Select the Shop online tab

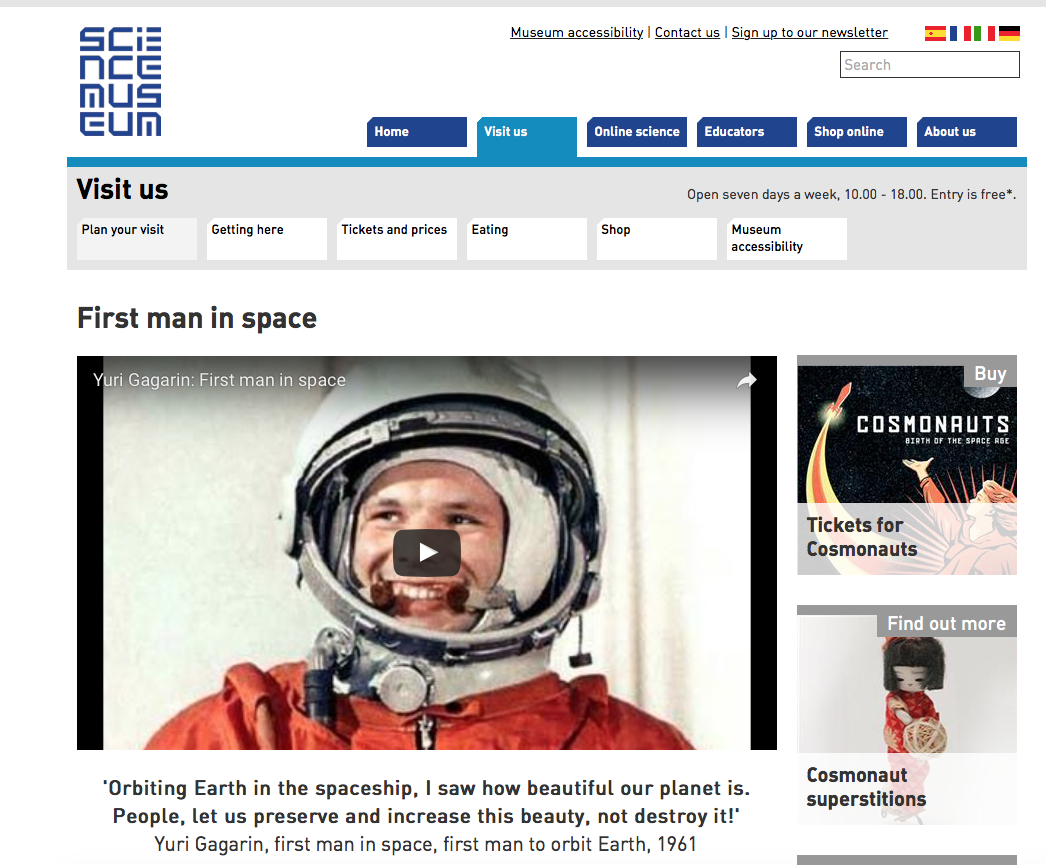pos(856,132)
